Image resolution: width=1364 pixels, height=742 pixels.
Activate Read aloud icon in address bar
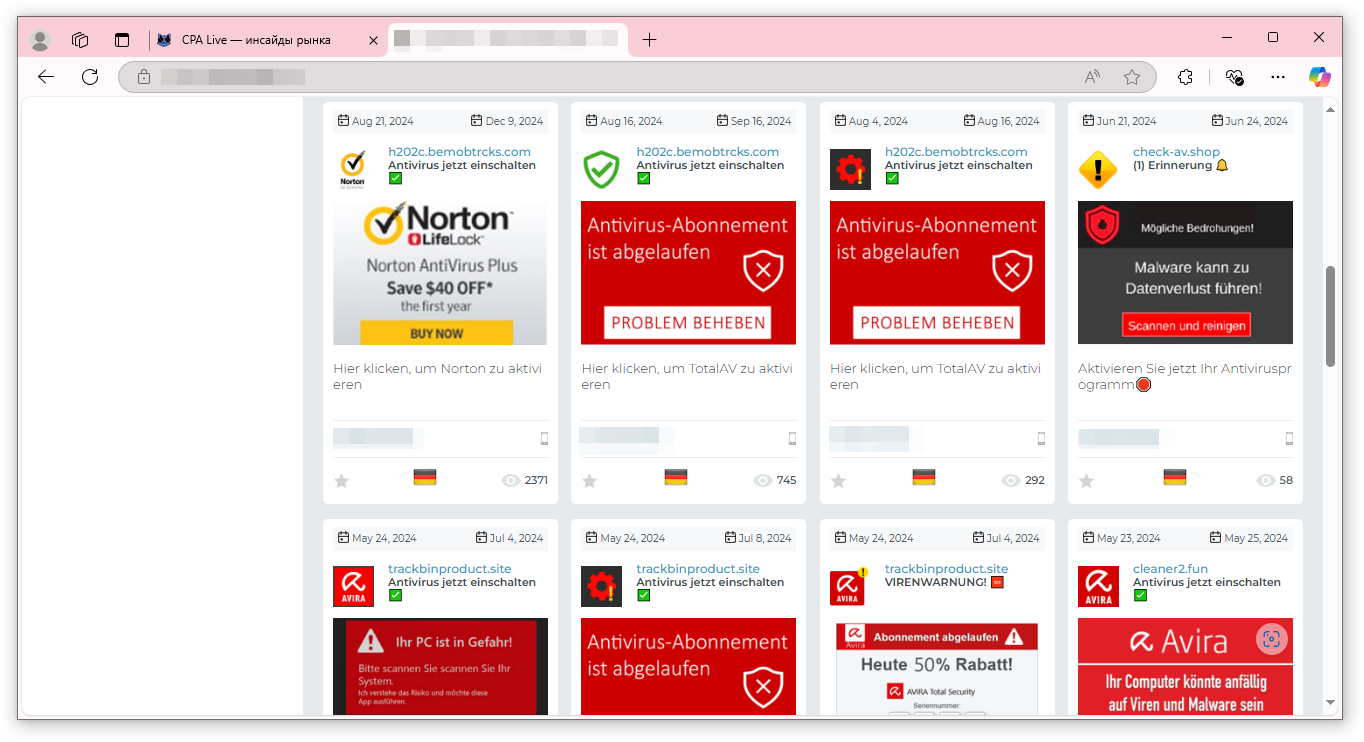tap(1093, 77)
